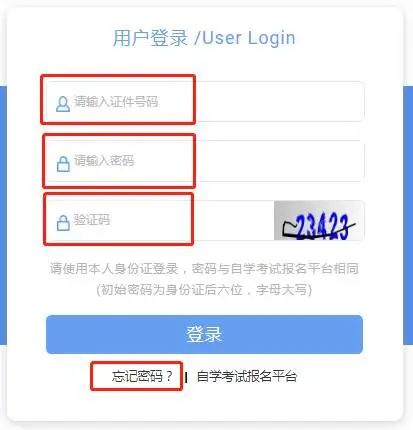Focus the 验证码 input field
The width and height of the screenshot is (413, 430).
point(159,220)
